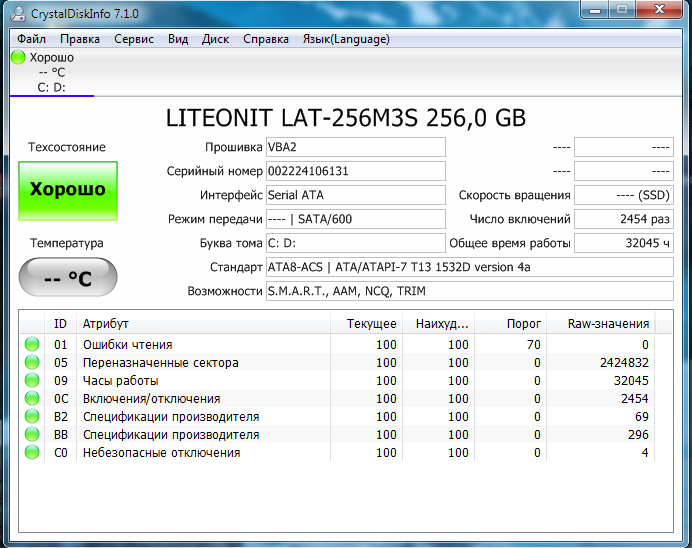Click the Прошивка field VBA2

(356, 147)
